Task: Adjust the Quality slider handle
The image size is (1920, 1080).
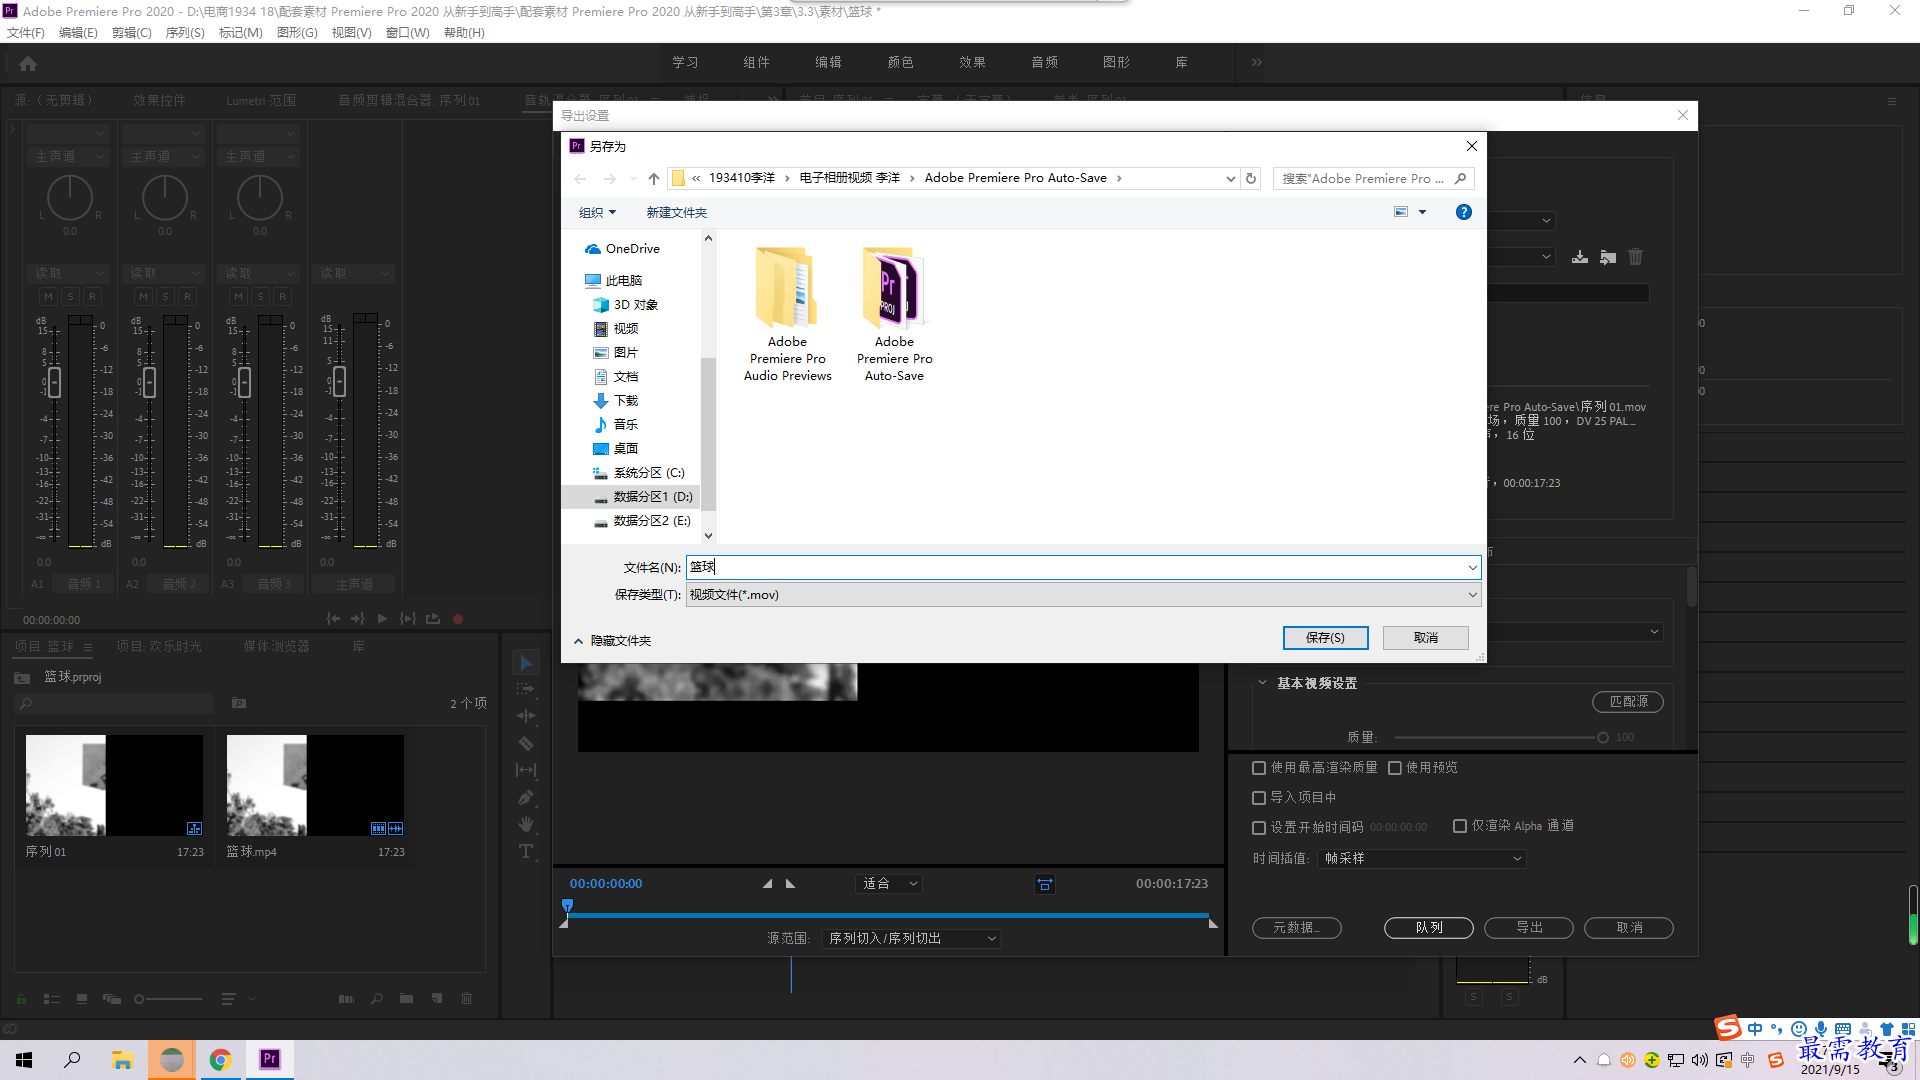Action: click(1603, 738)
